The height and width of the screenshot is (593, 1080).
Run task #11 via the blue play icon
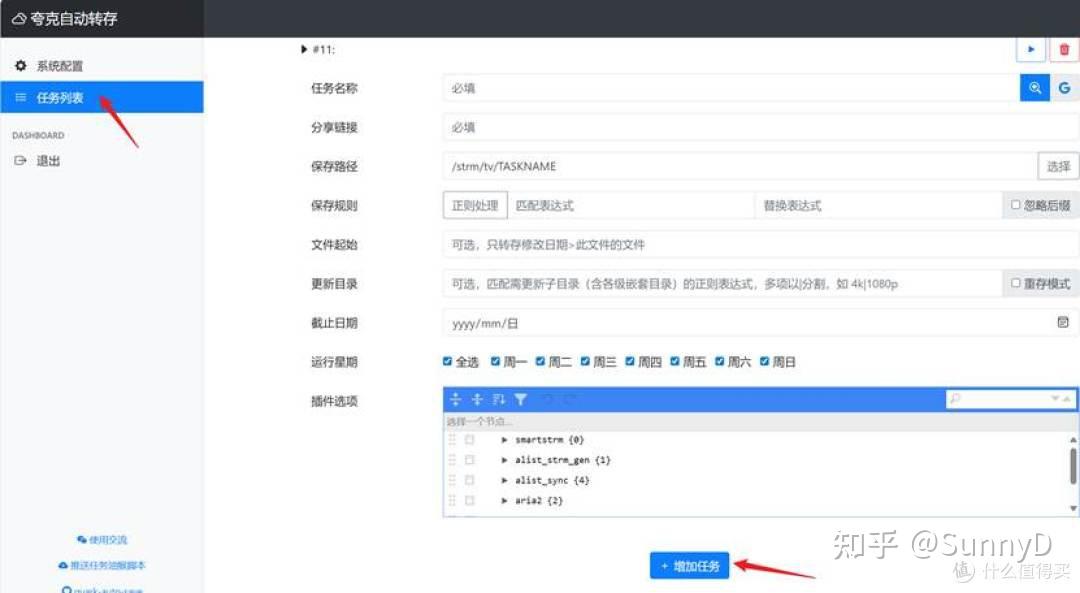click(x=1031, y=49)
